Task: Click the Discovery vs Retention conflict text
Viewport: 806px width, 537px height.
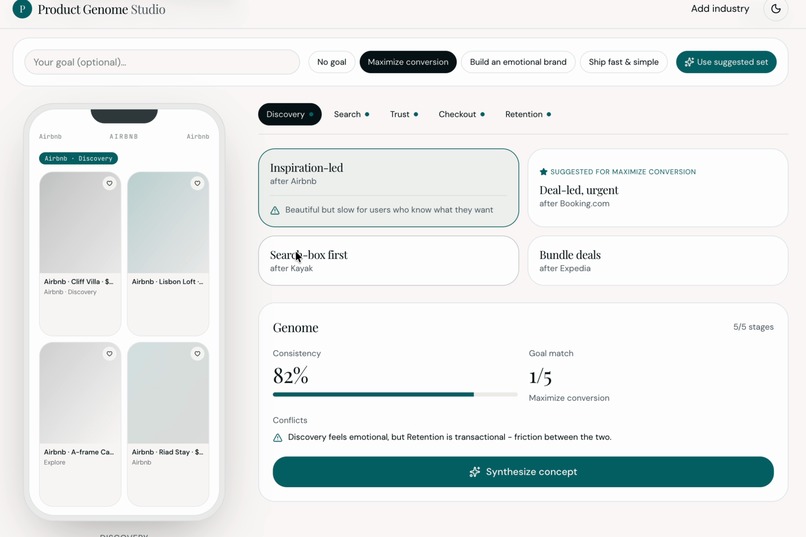Action: [x=449, y=437]
